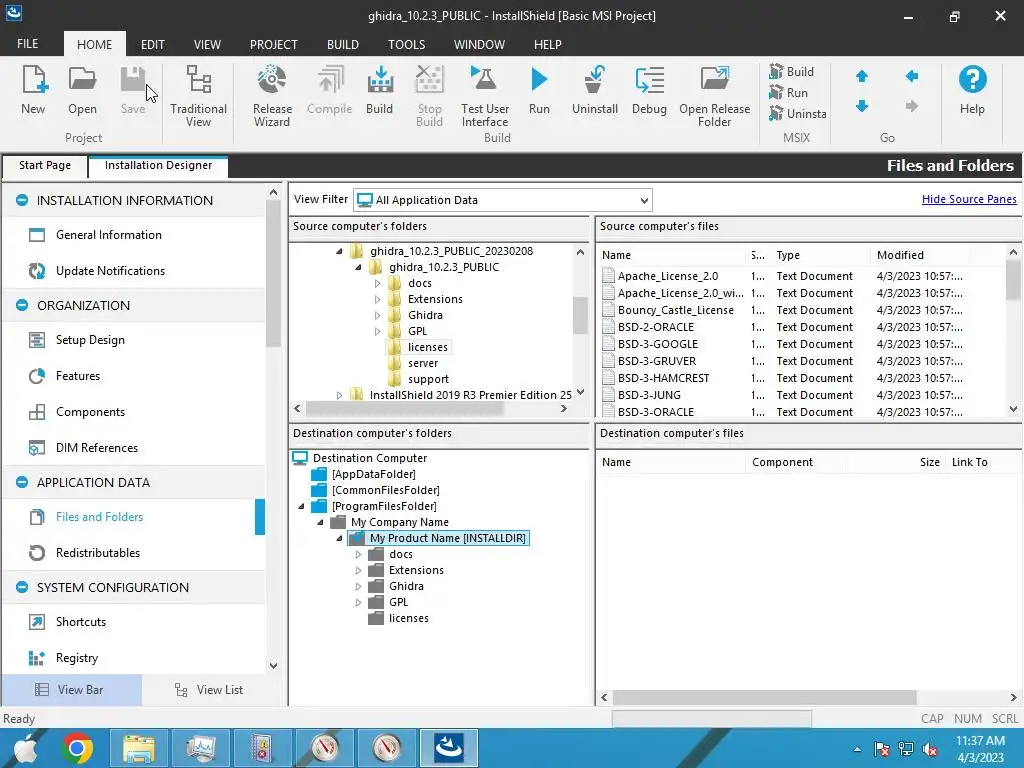Create a New project from the ribbon

click(x=33, y=91)
